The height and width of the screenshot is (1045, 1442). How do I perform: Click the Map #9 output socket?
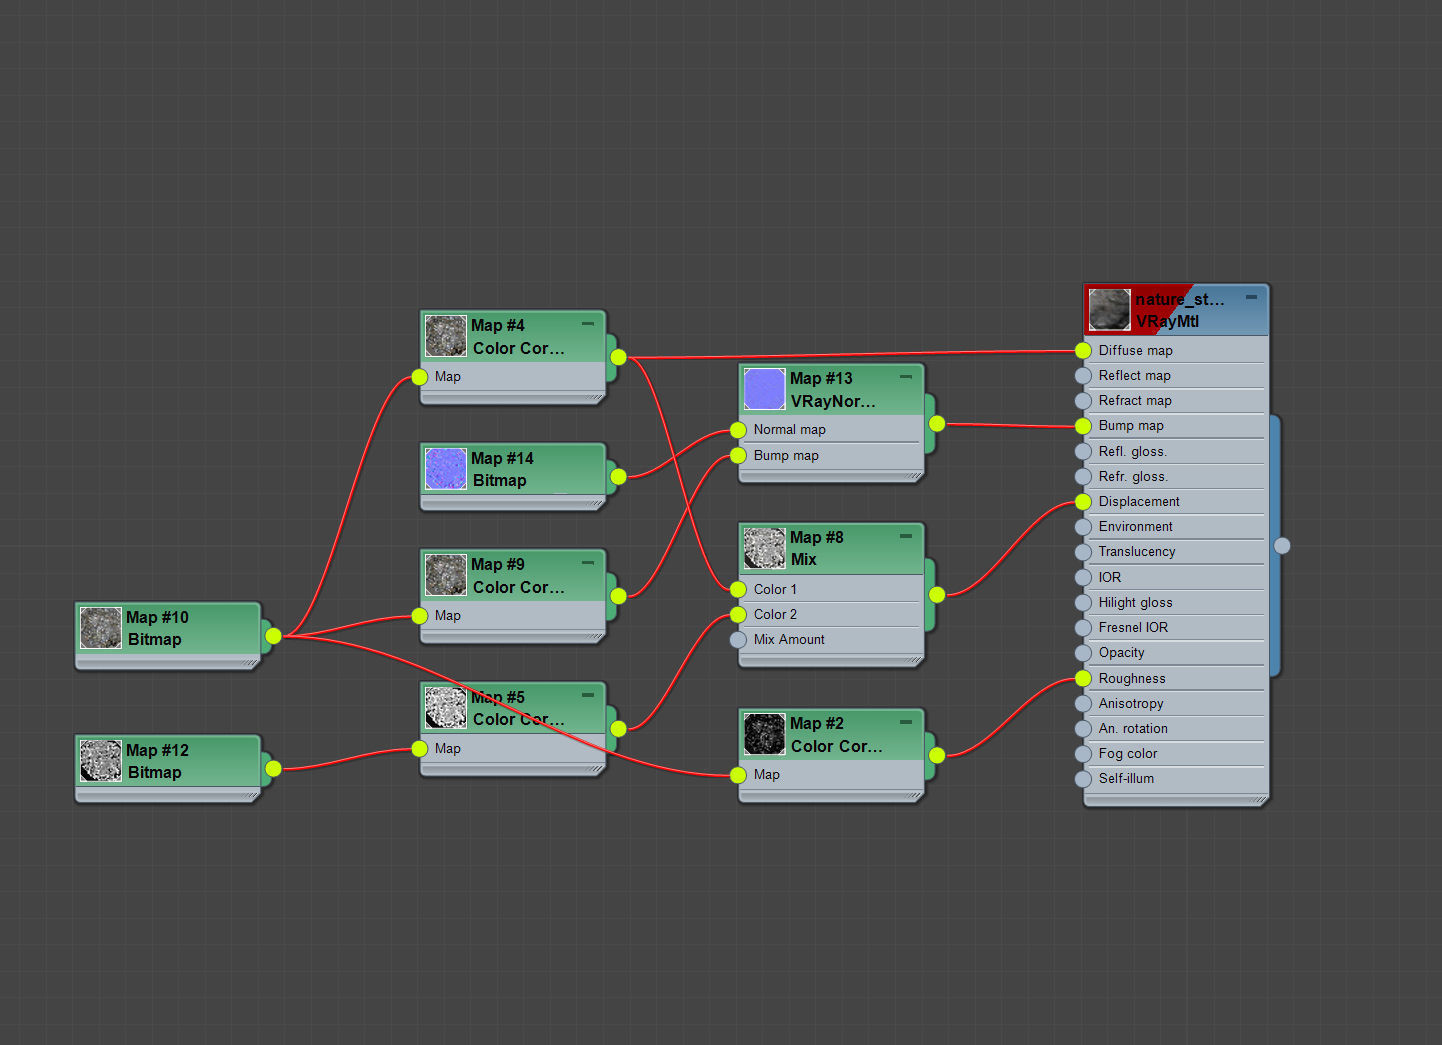tap(618, 596)
